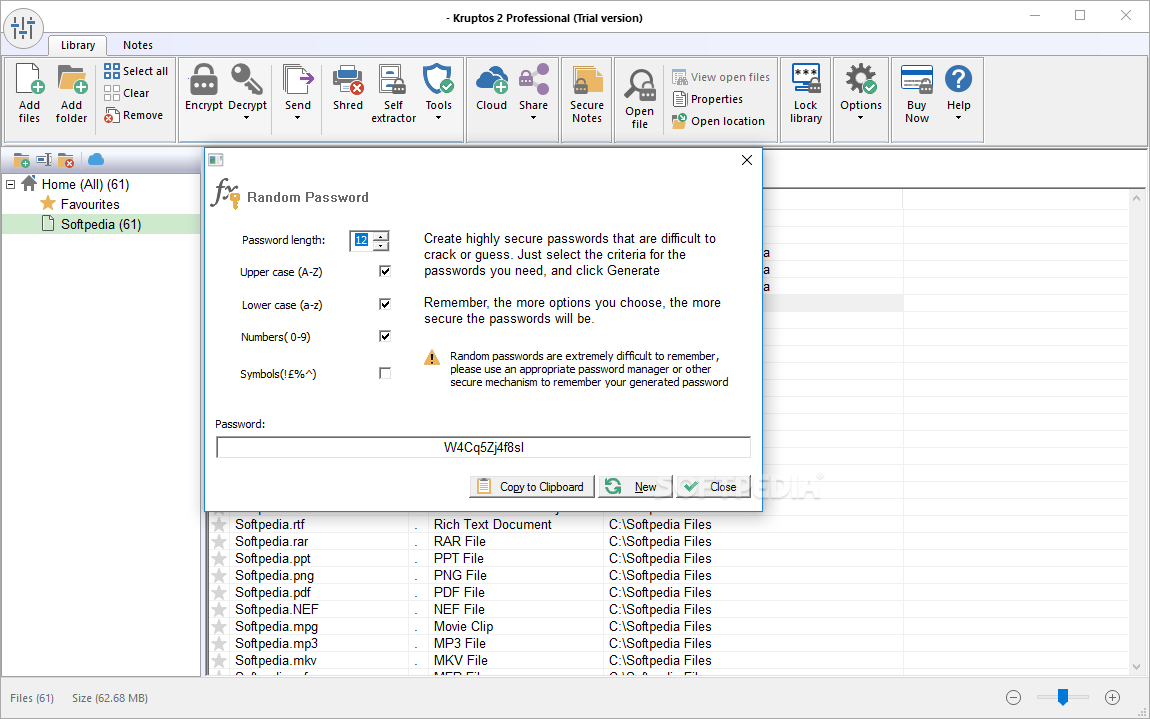Select the Lock library icon
The image size is (1150, 719).
pos(805,79)
